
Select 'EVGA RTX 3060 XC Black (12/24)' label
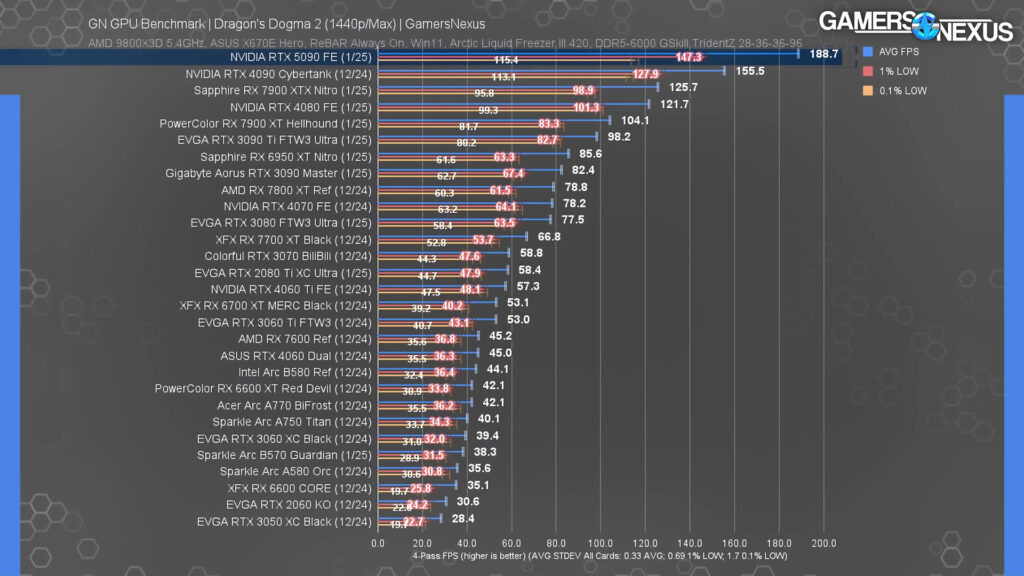pos(284,440)
